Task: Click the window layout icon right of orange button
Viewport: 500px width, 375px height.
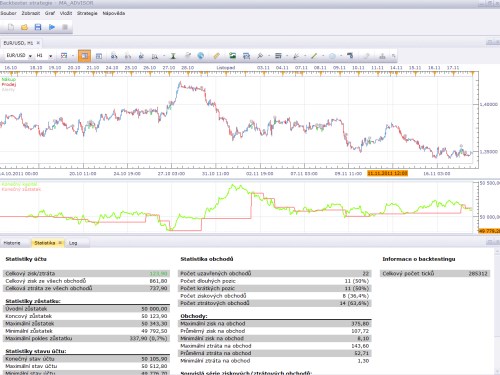Action: (99, 56)
